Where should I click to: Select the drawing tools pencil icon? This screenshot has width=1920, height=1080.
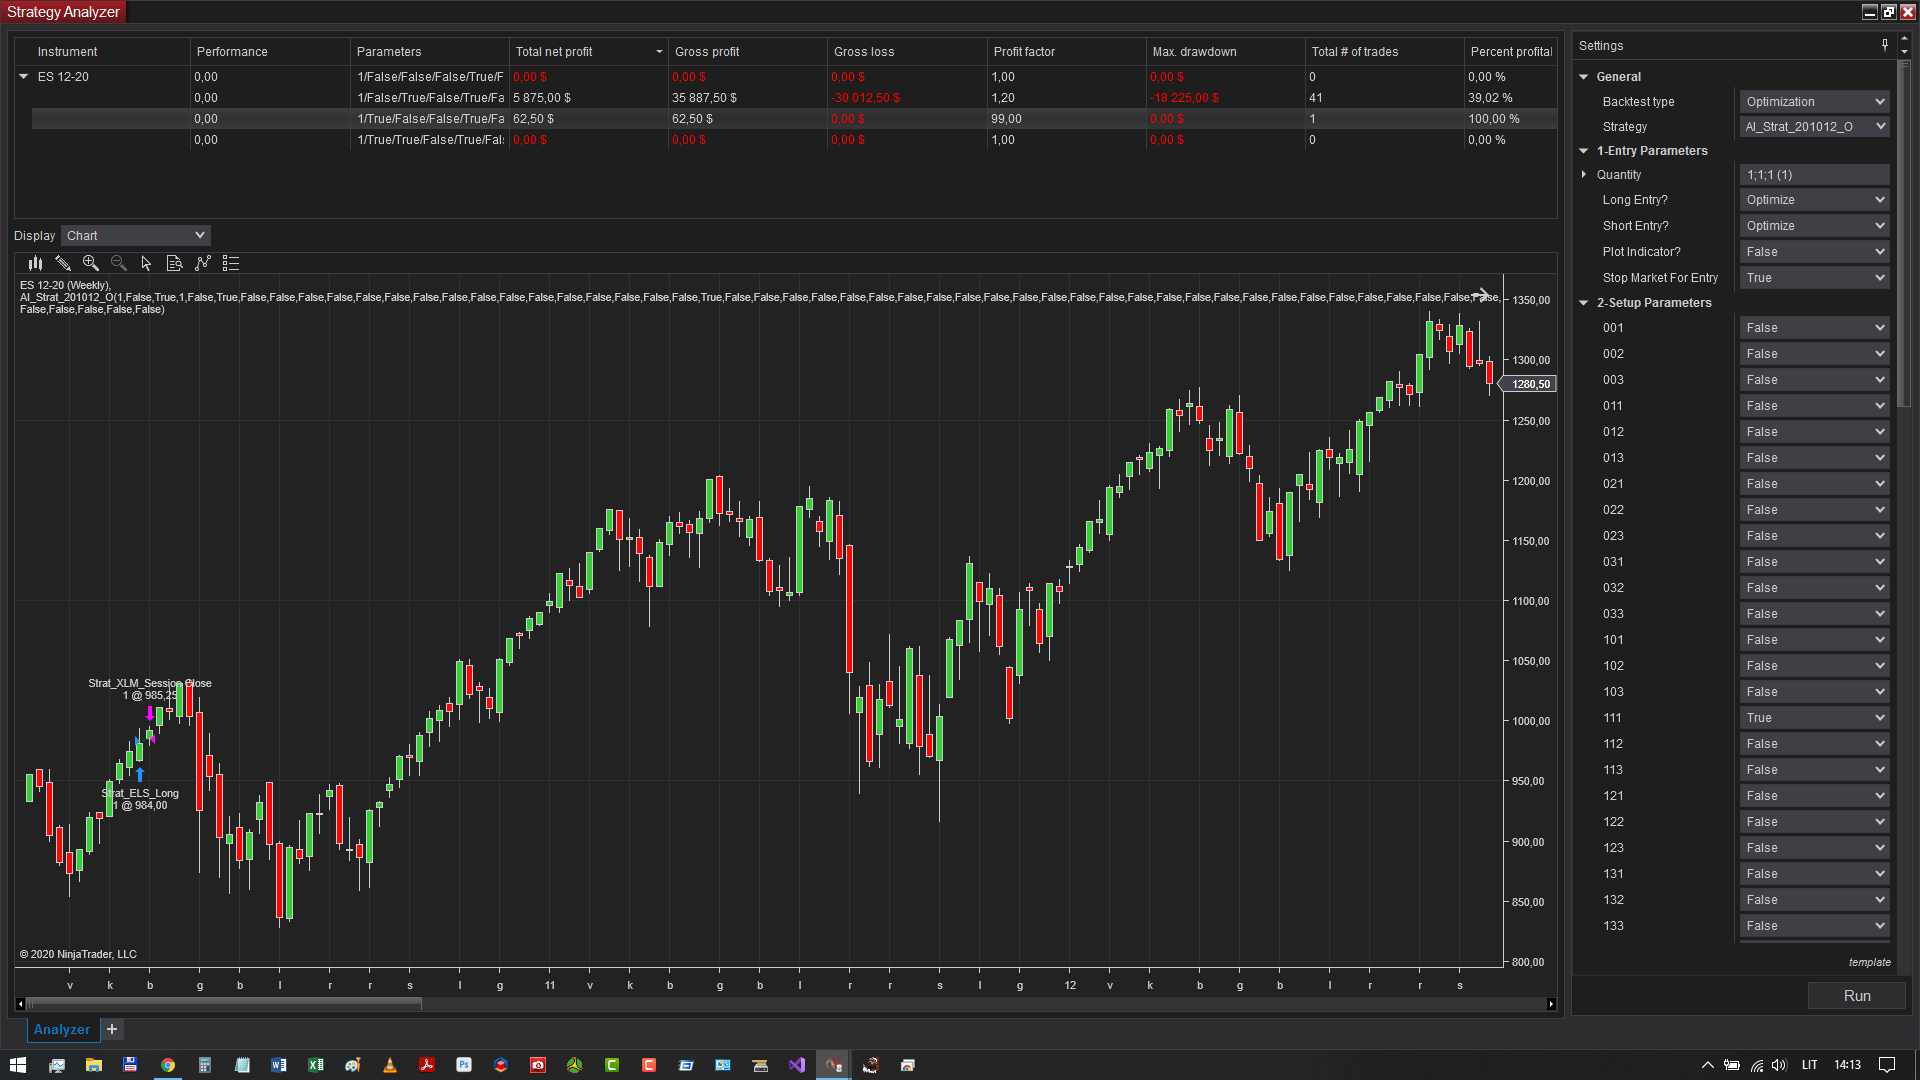click(x=63, y=263)
